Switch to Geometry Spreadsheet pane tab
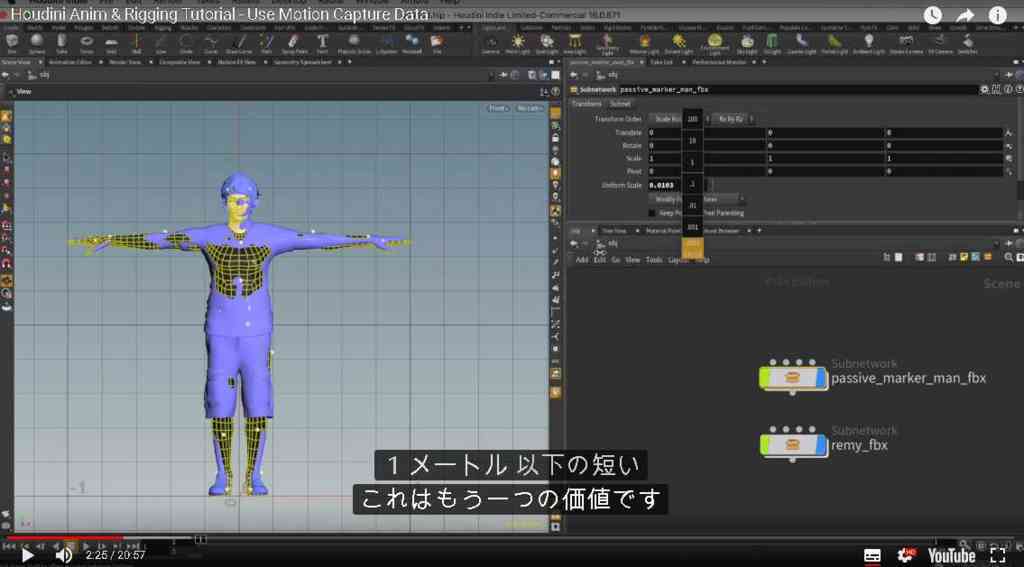The width and height of the screenshot is (1024, 567). (302, 62)
